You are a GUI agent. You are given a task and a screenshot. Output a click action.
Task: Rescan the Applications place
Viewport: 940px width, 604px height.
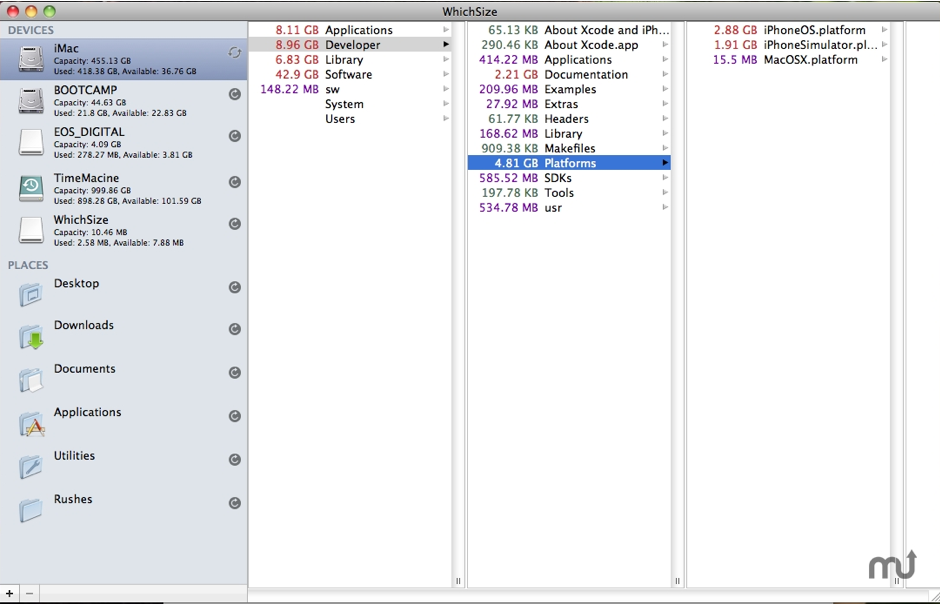[235, 416]
